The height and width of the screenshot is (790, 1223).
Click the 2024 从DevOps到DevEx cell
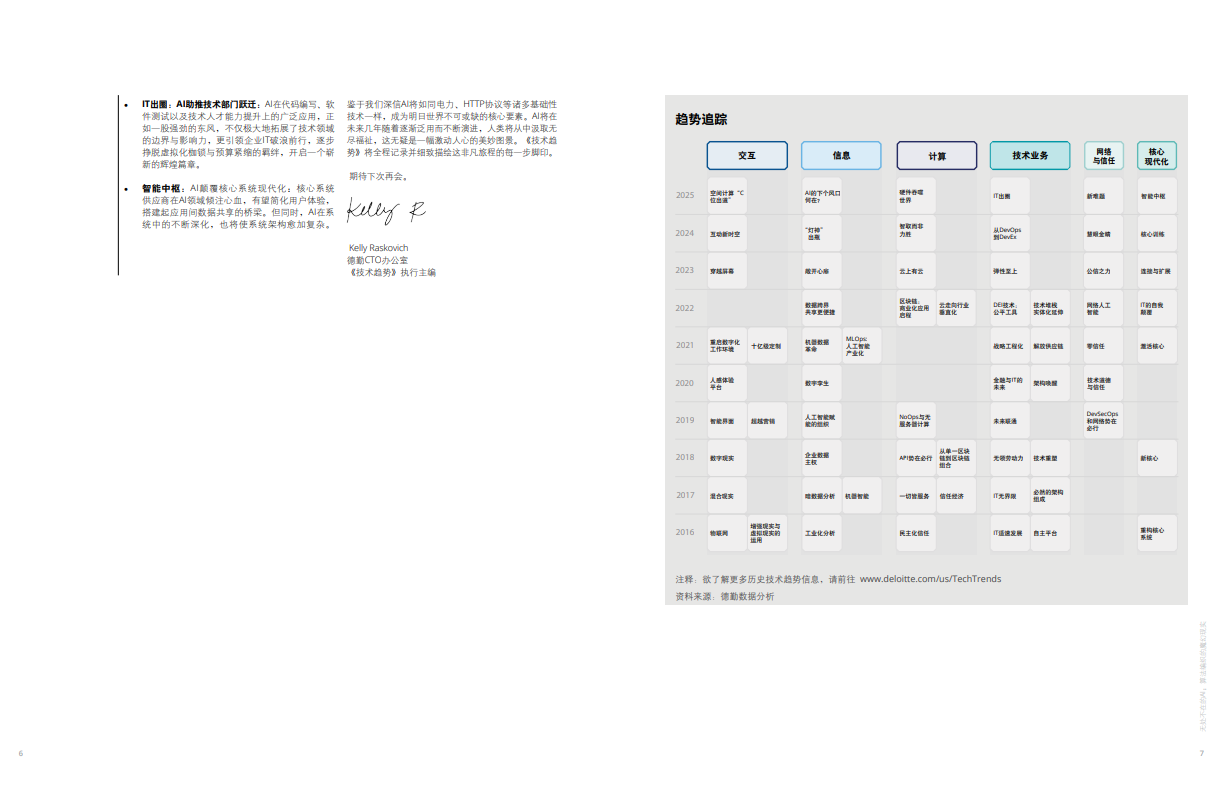(x=1010, y=234)
